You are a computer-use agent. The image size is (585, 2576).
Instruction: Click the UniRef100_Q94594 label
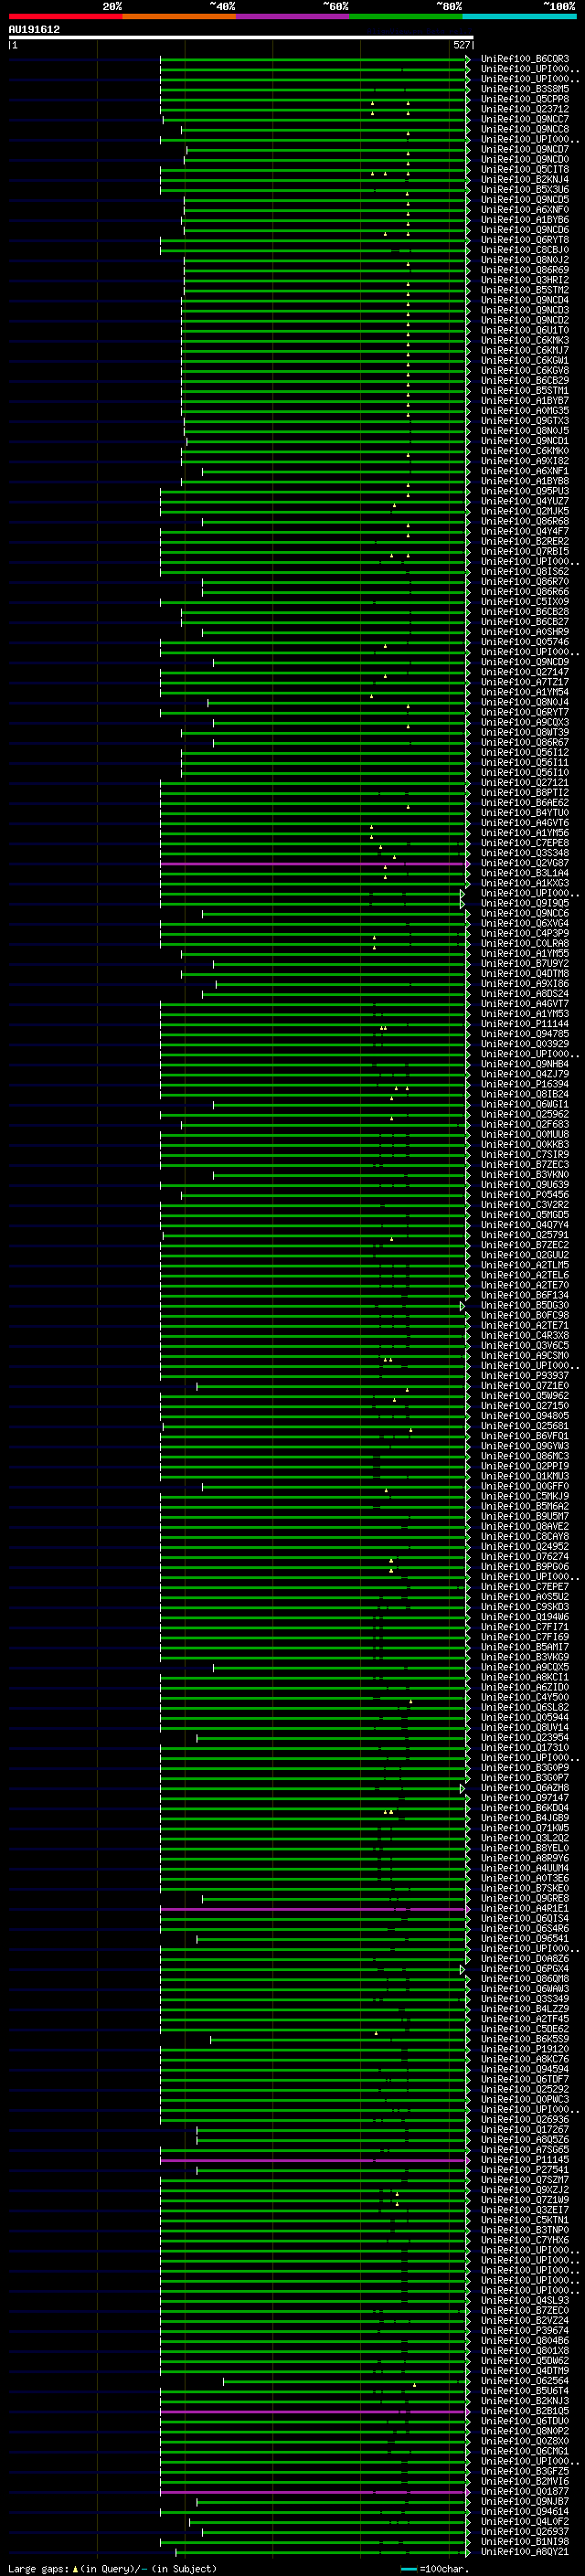point(525,2070)
